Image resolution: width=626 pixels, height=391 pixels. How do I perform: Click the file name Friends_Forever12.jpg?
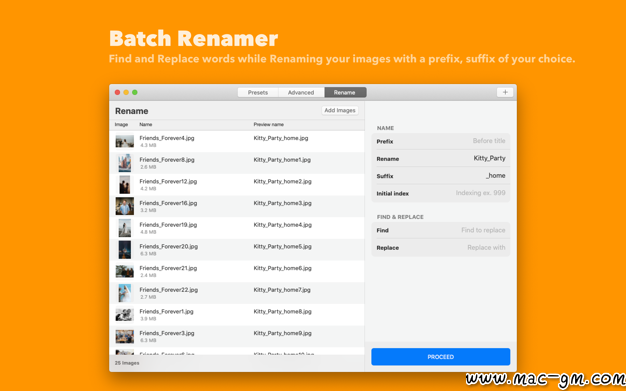pos(168,181)
